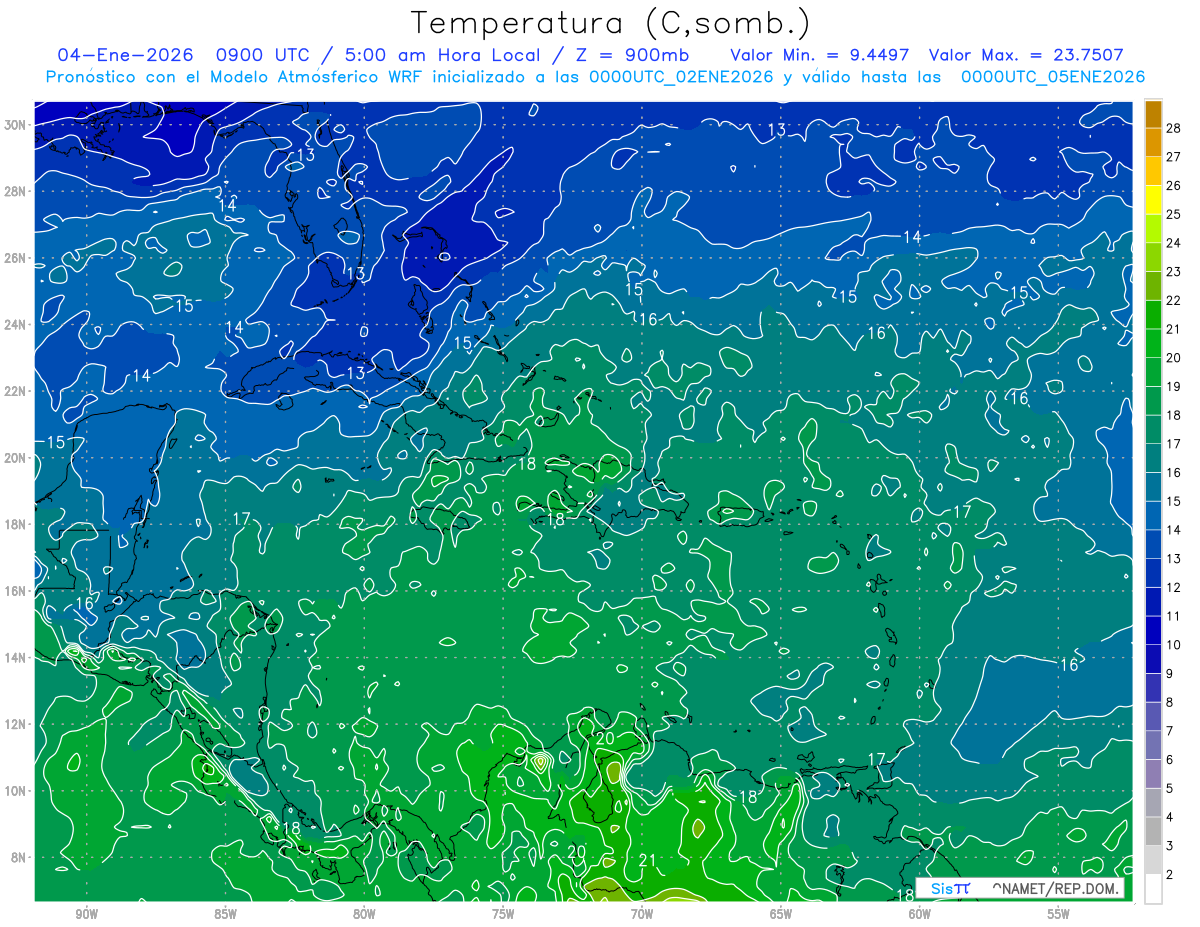This screenshot has width=1200, height=927.
Task: Pick the green swatch between colorbar 20 and 21
Action: pos(1153,343)
